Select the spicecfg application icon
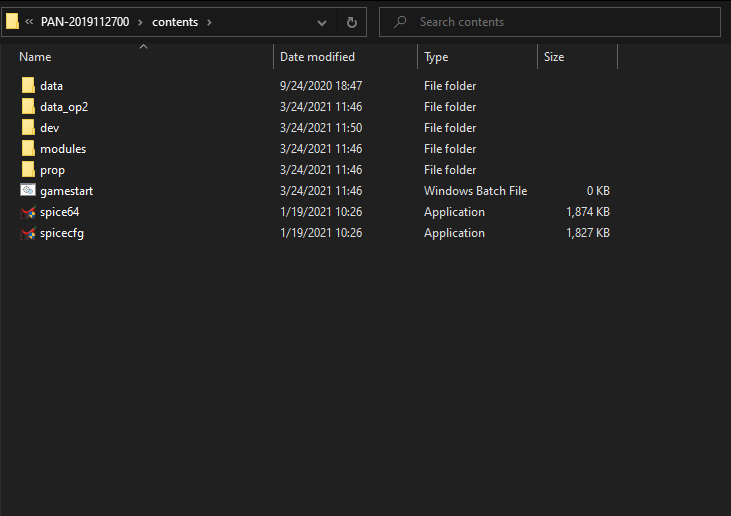 tap(28, 233)
